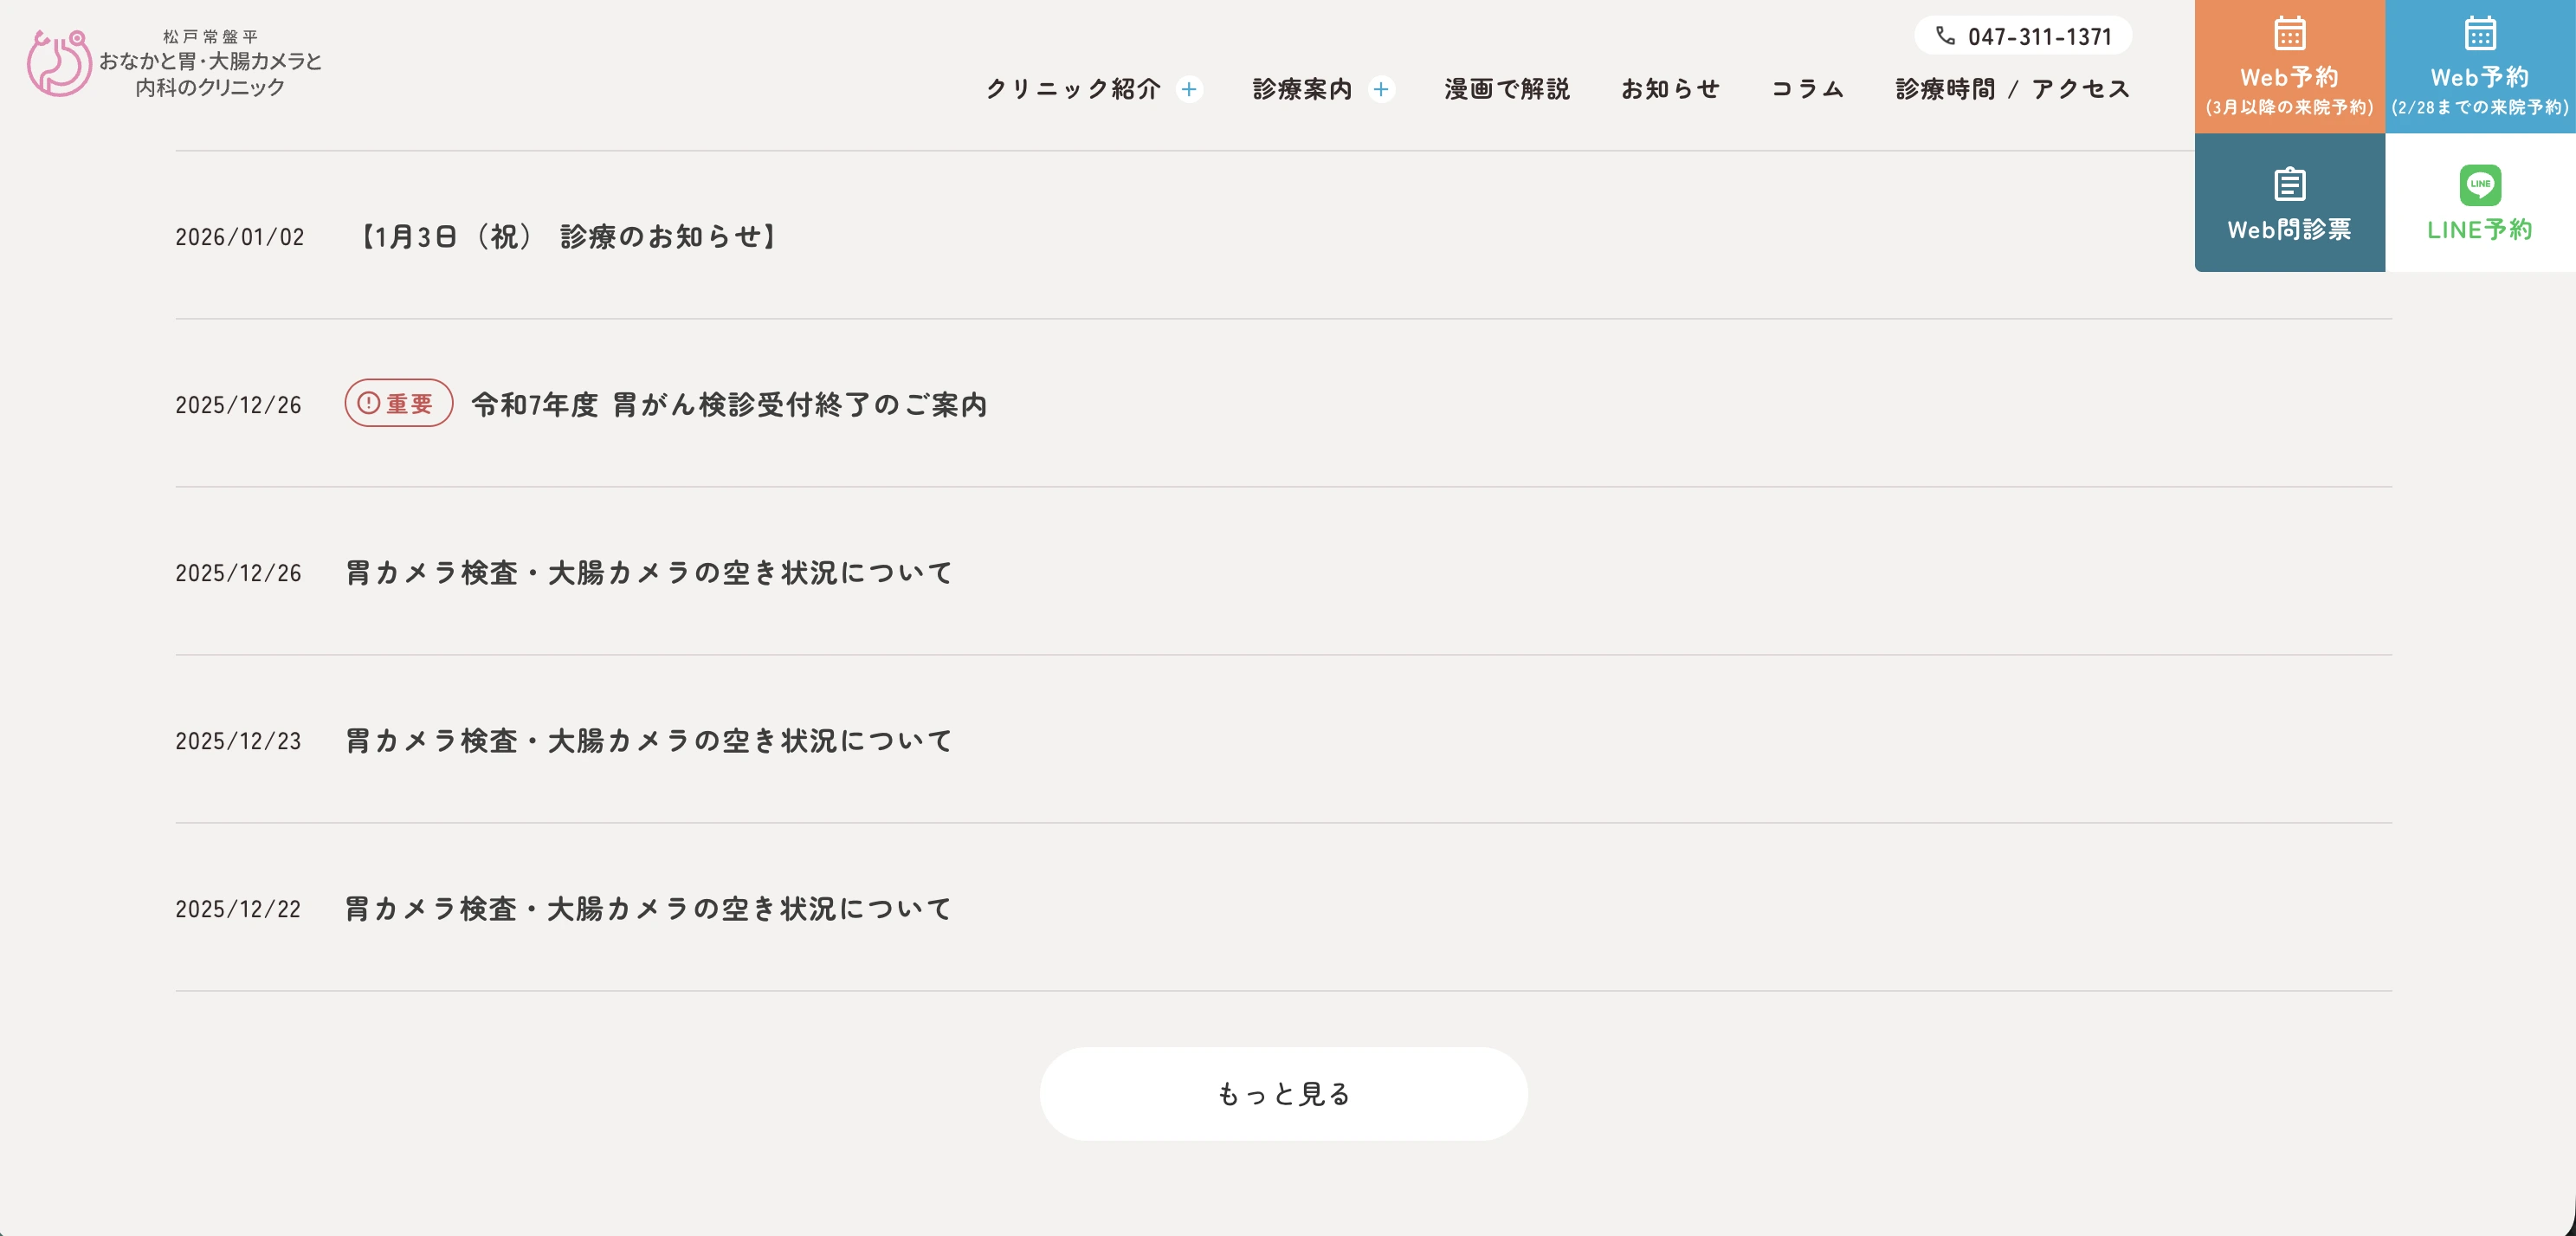
Task: Open the 2025/12/23 胃カメラ検査 availability notice
Action: click(x=649, y=741)
